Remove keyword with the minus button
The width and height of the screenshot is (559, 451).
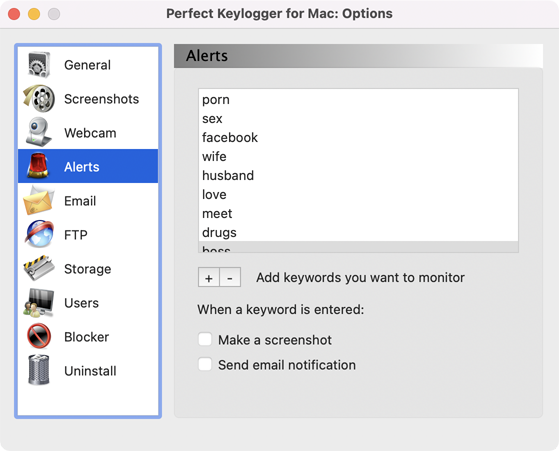tap(230, 277)
